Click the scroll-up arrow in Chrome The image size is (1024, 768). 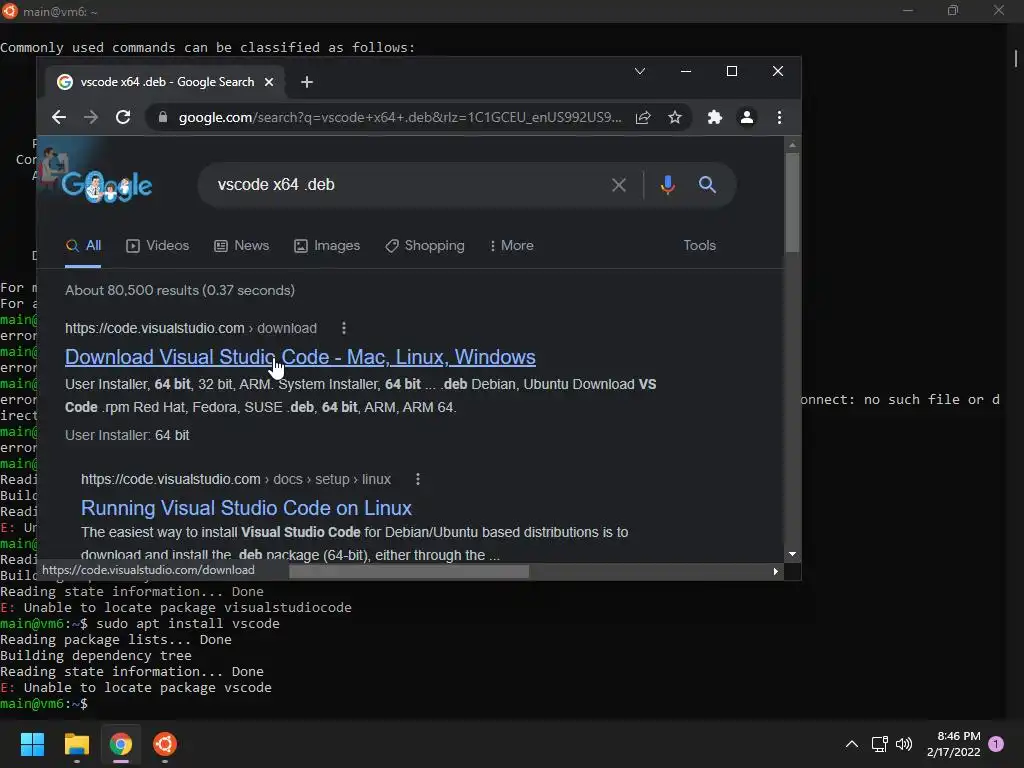point(792,145)
